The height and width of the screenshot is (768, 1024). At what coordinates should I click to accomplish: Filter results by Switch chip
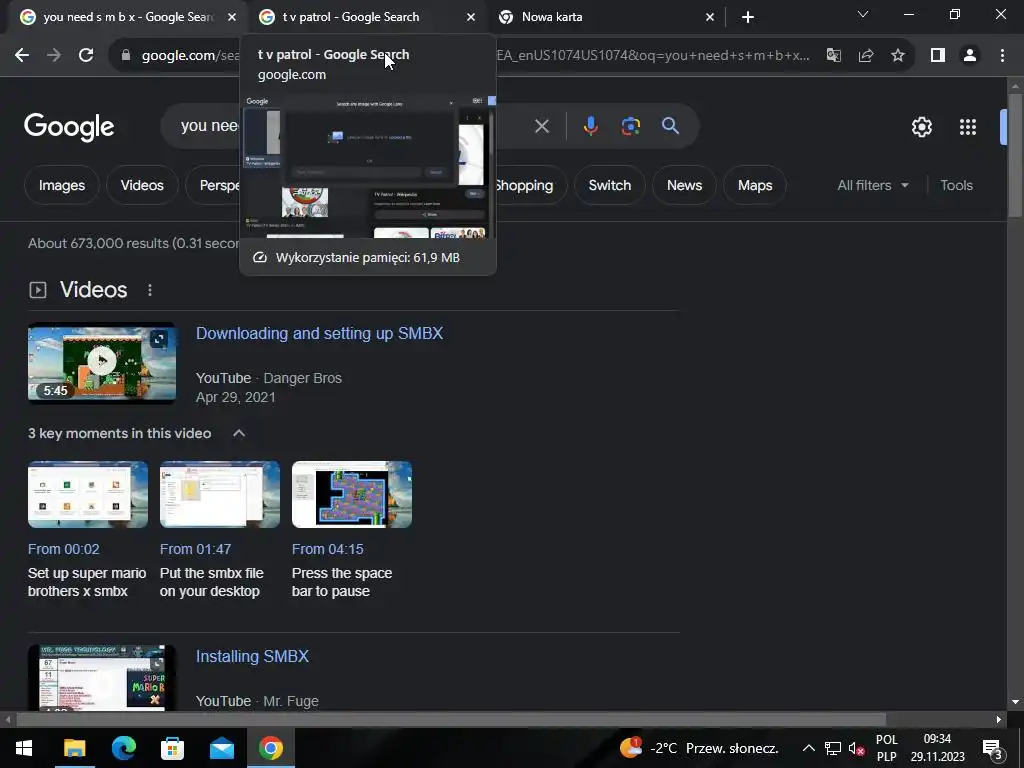click(x=609, y=185)
